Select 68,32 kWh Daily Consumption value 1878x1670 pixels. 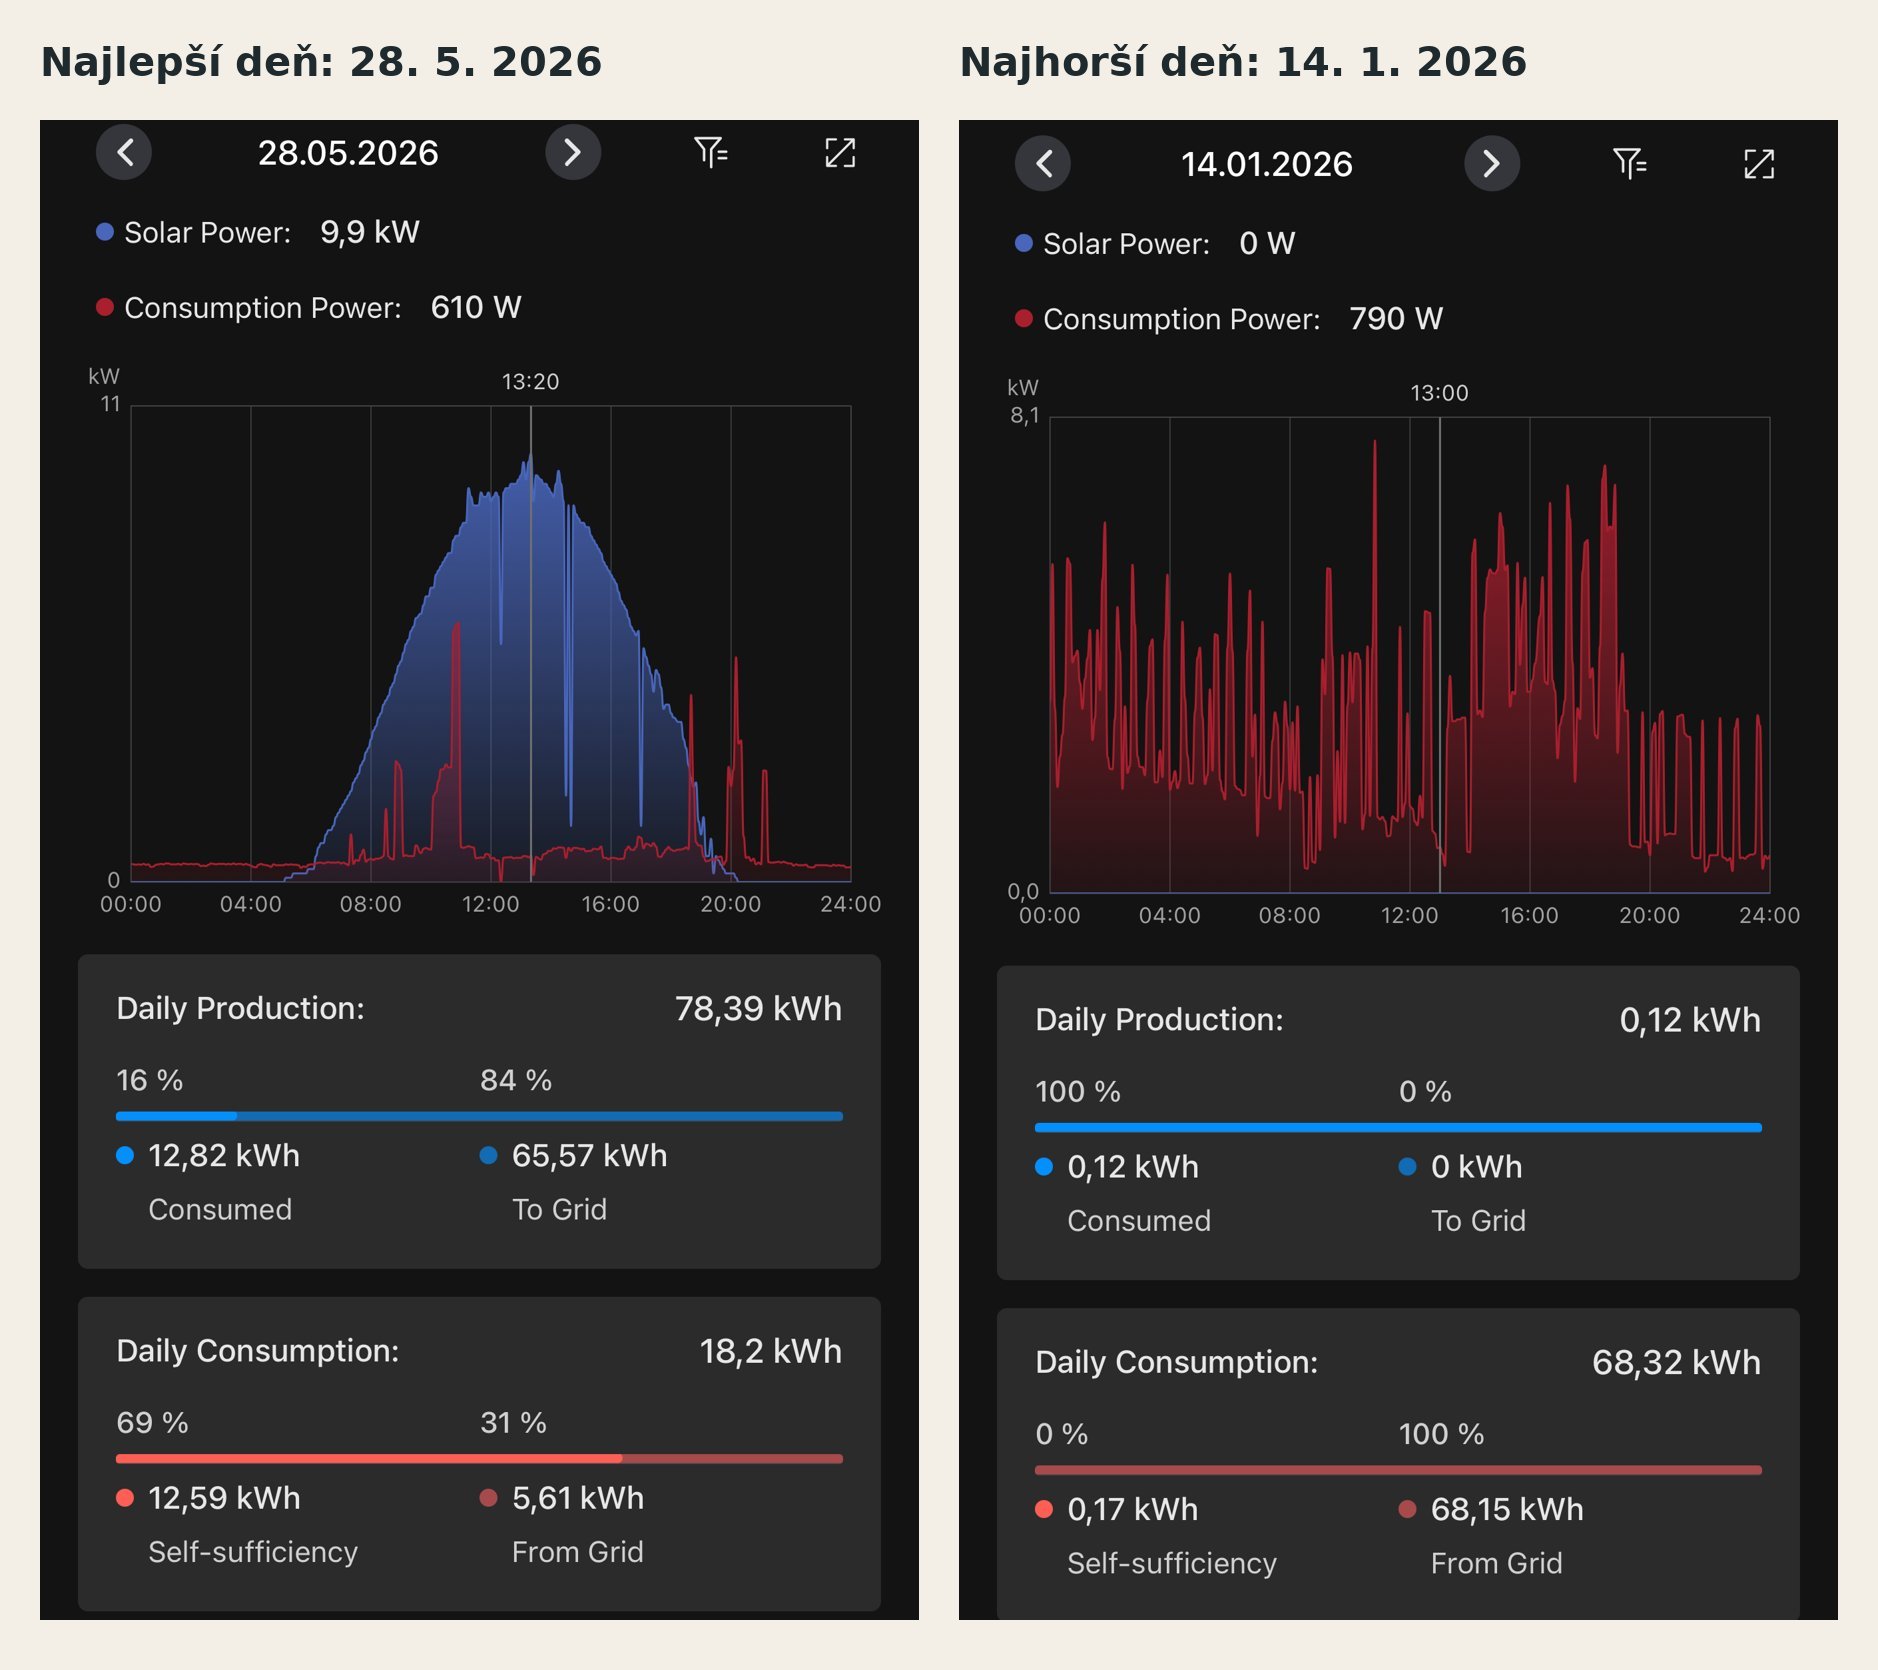(x=1676, y=1362)
